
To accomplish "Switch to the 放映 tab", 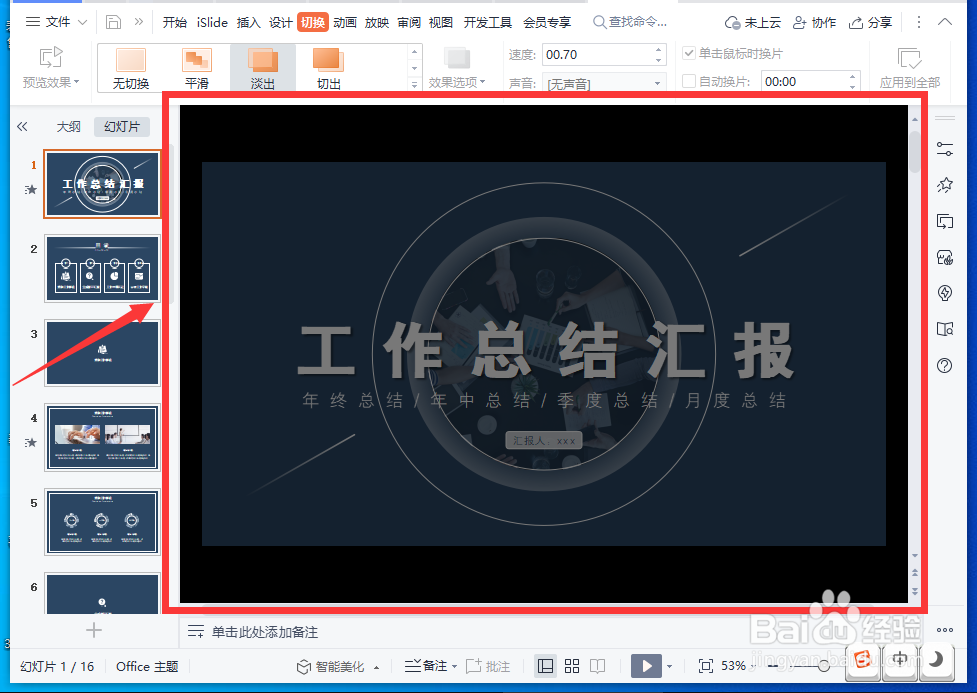I will (377, 22).
